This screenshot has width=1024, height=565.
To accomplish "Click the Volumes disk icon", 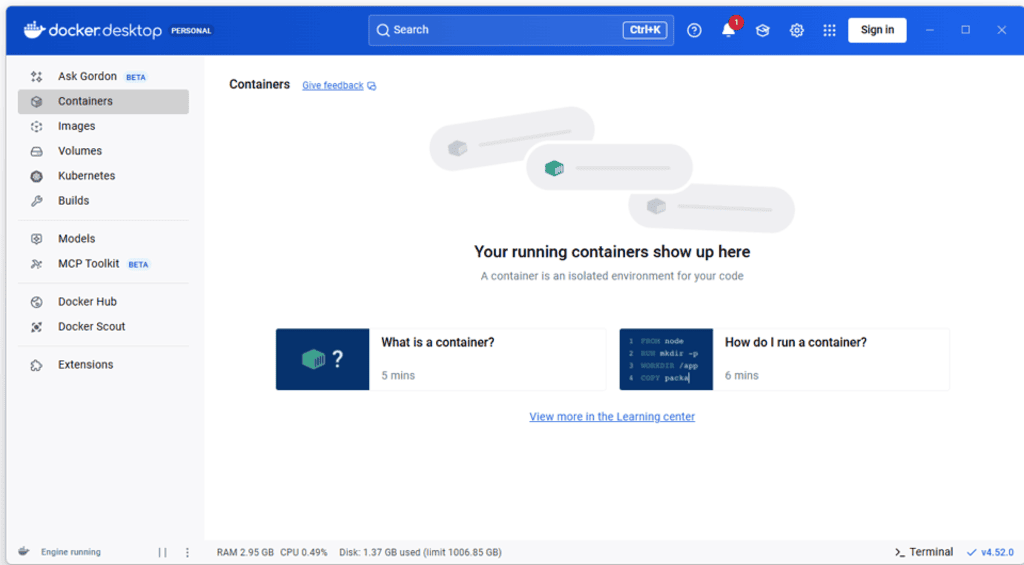I will click(37, 151).
